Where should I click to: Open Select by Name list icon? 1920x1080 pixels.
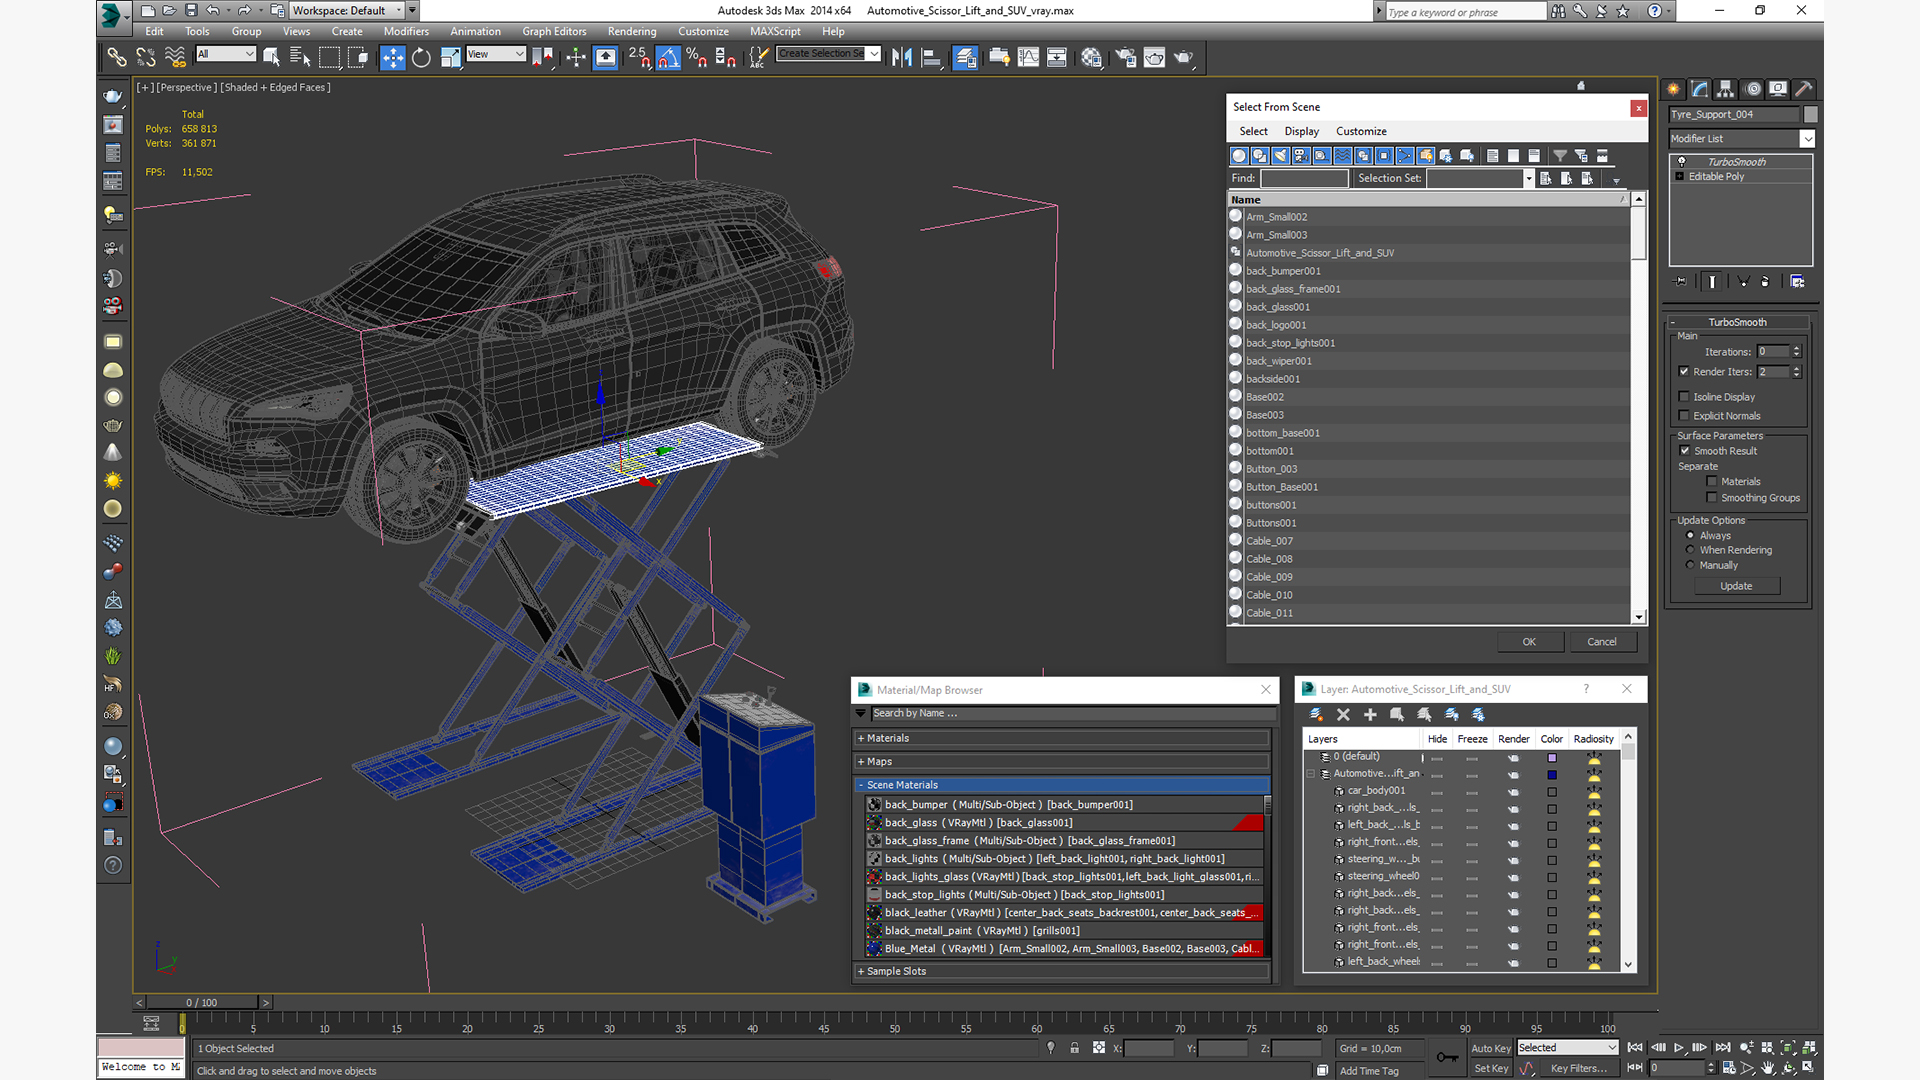tap(299, 57)
